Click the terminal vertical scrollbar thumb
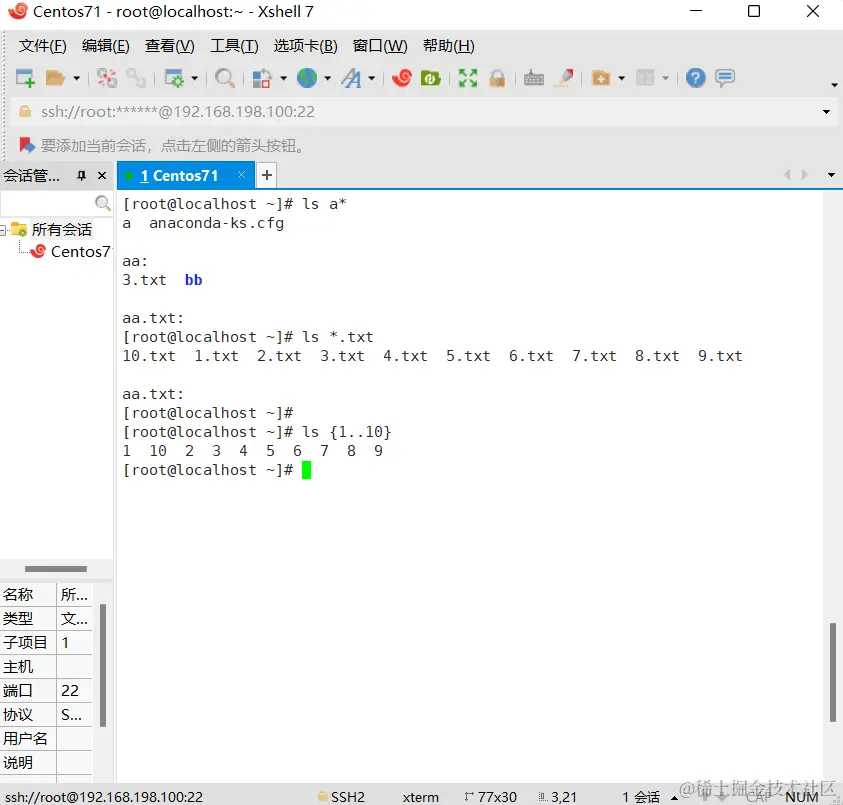This screenshot has height=805, width=843. 832,672
